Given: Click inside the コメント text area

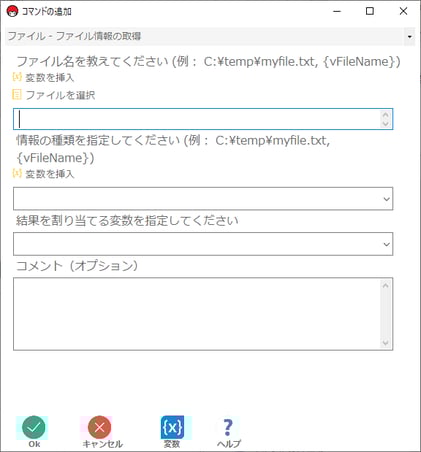Looking at the screenshot, I should (197, 314).
